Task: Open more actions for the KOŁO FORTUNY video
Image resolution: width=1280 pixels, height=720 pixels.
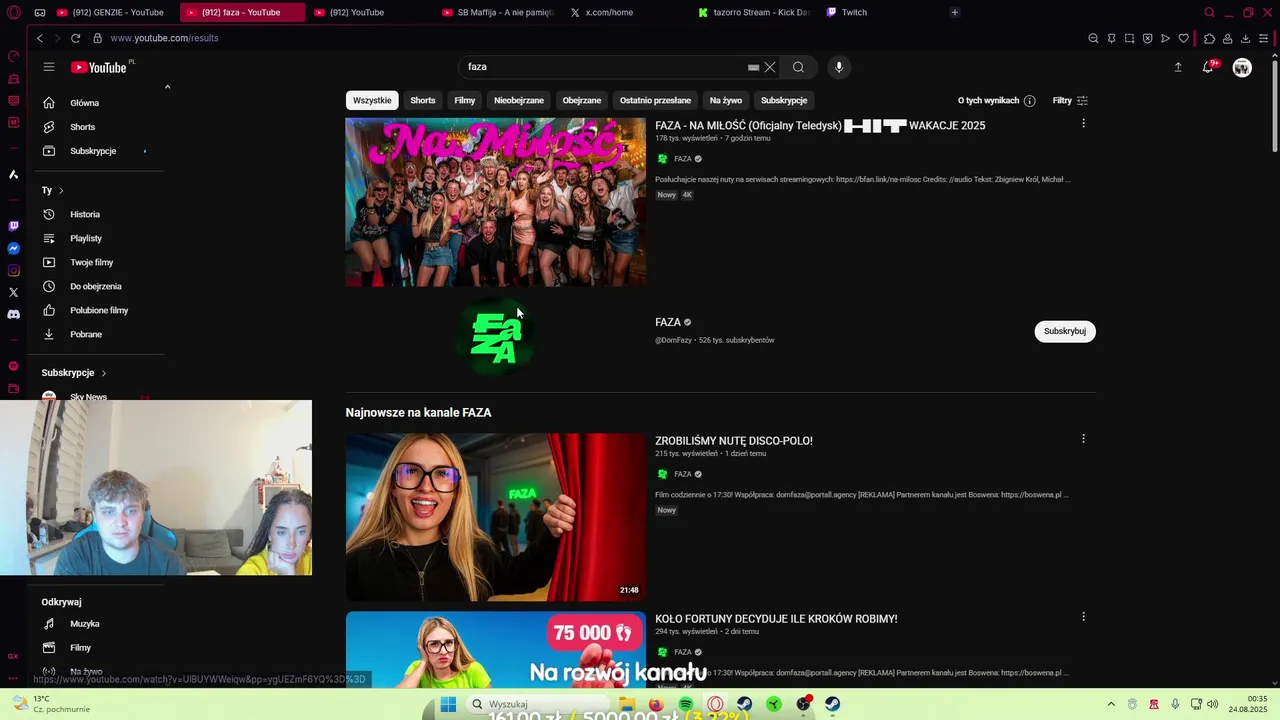Action: (1083, 617)
